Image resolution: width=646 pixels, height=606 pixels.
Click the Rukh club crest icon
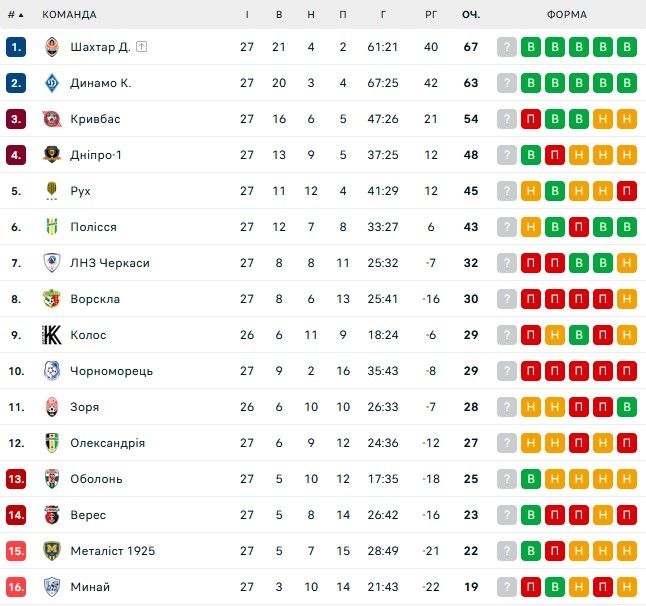click(x=52, y=191)
